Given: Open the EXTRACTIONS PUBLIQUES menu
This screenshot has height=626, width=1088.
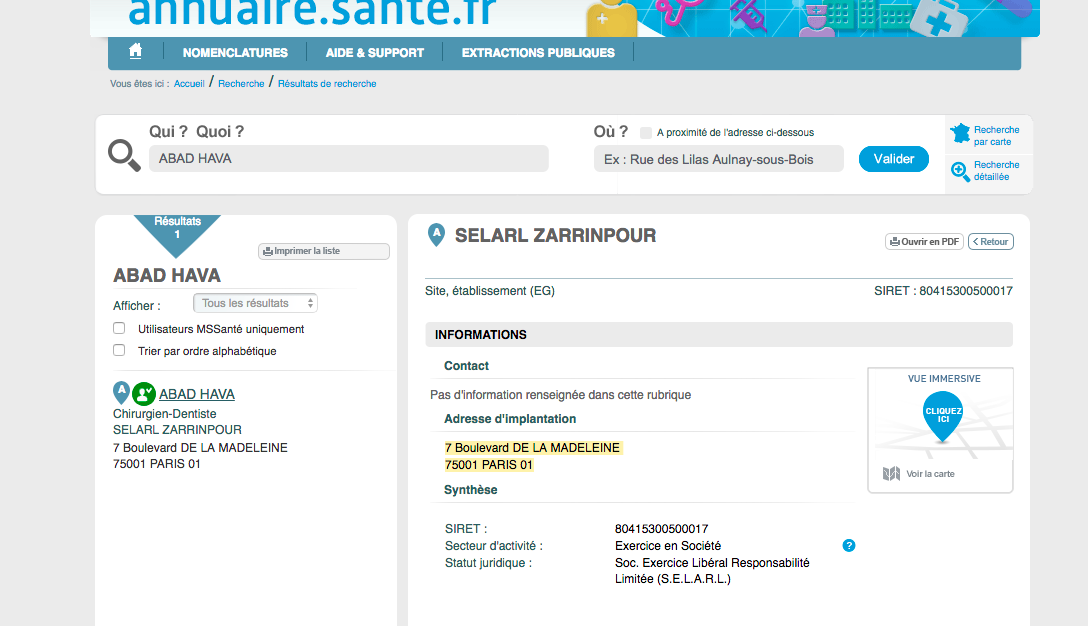Looking at the screenshot, I should tap(538, 53).
